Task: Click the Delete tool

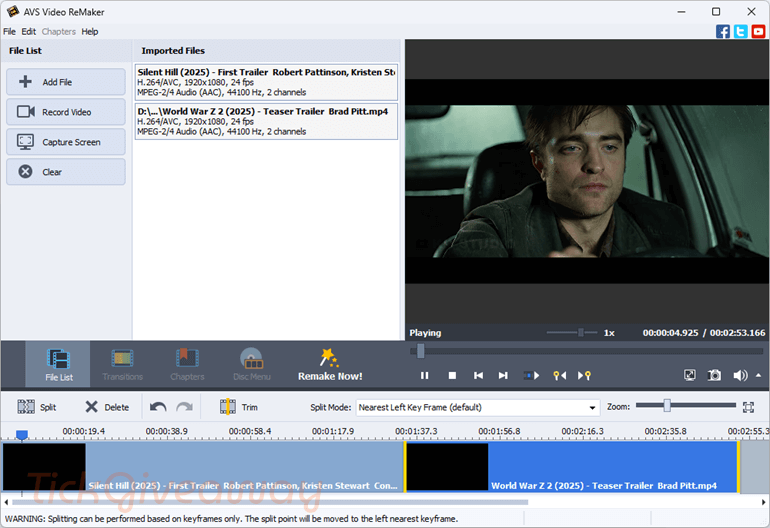Action: click(107, 407)
